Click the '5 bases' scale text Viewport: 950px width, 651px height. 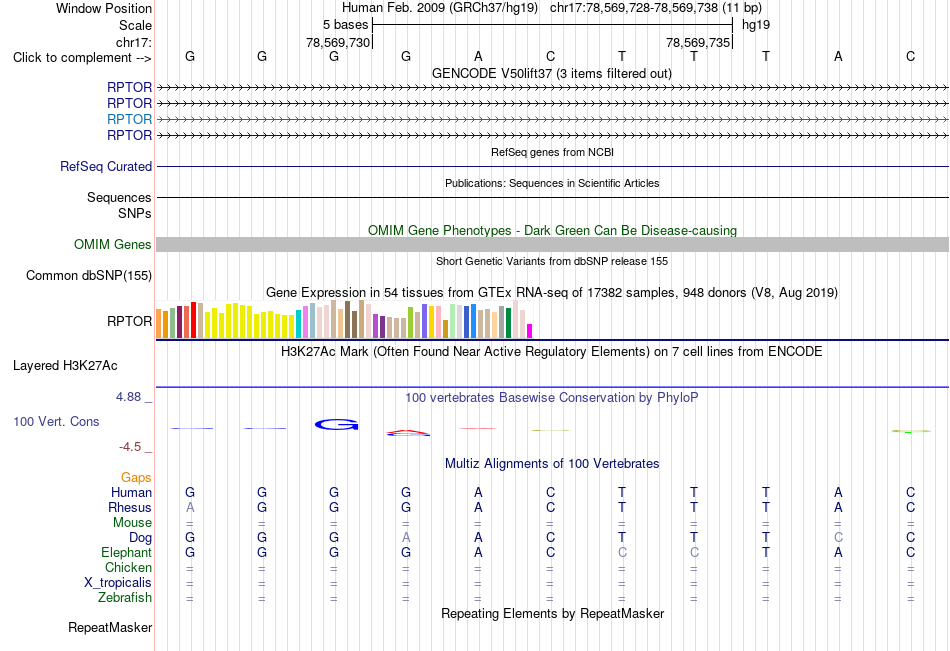coord(345,25)
